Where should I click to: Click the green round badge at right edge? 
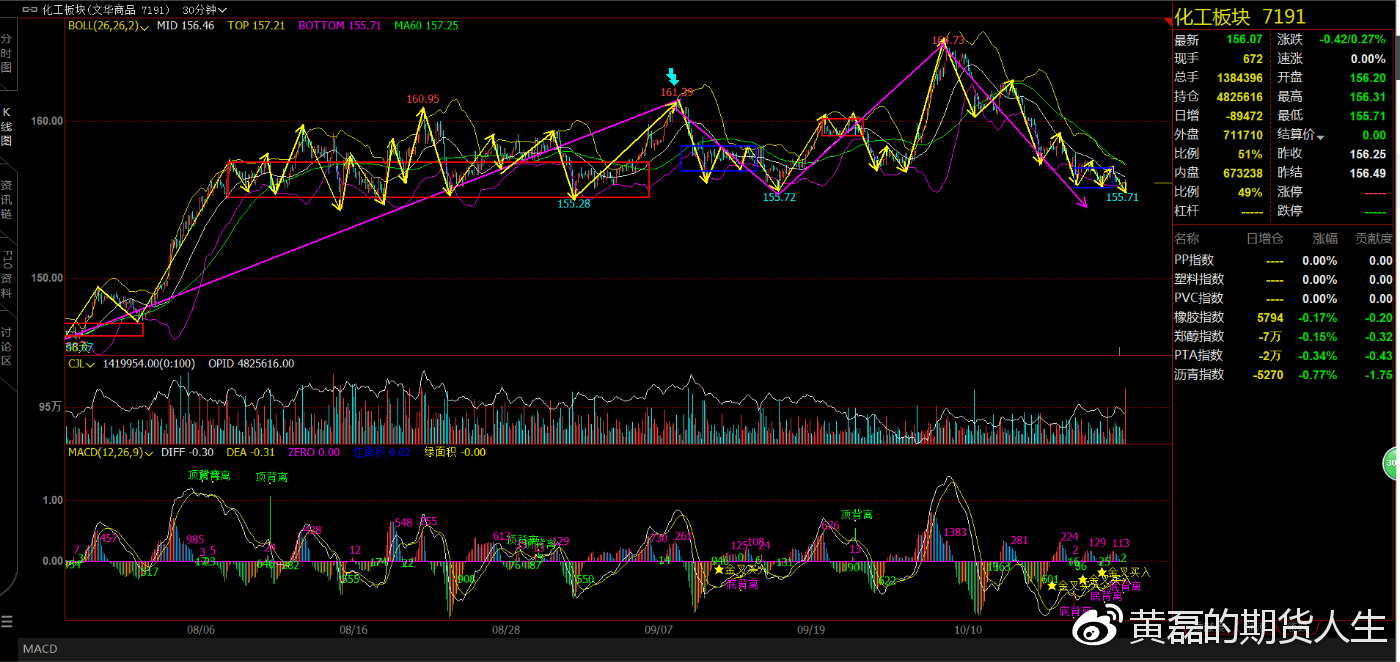(1391, 464)
